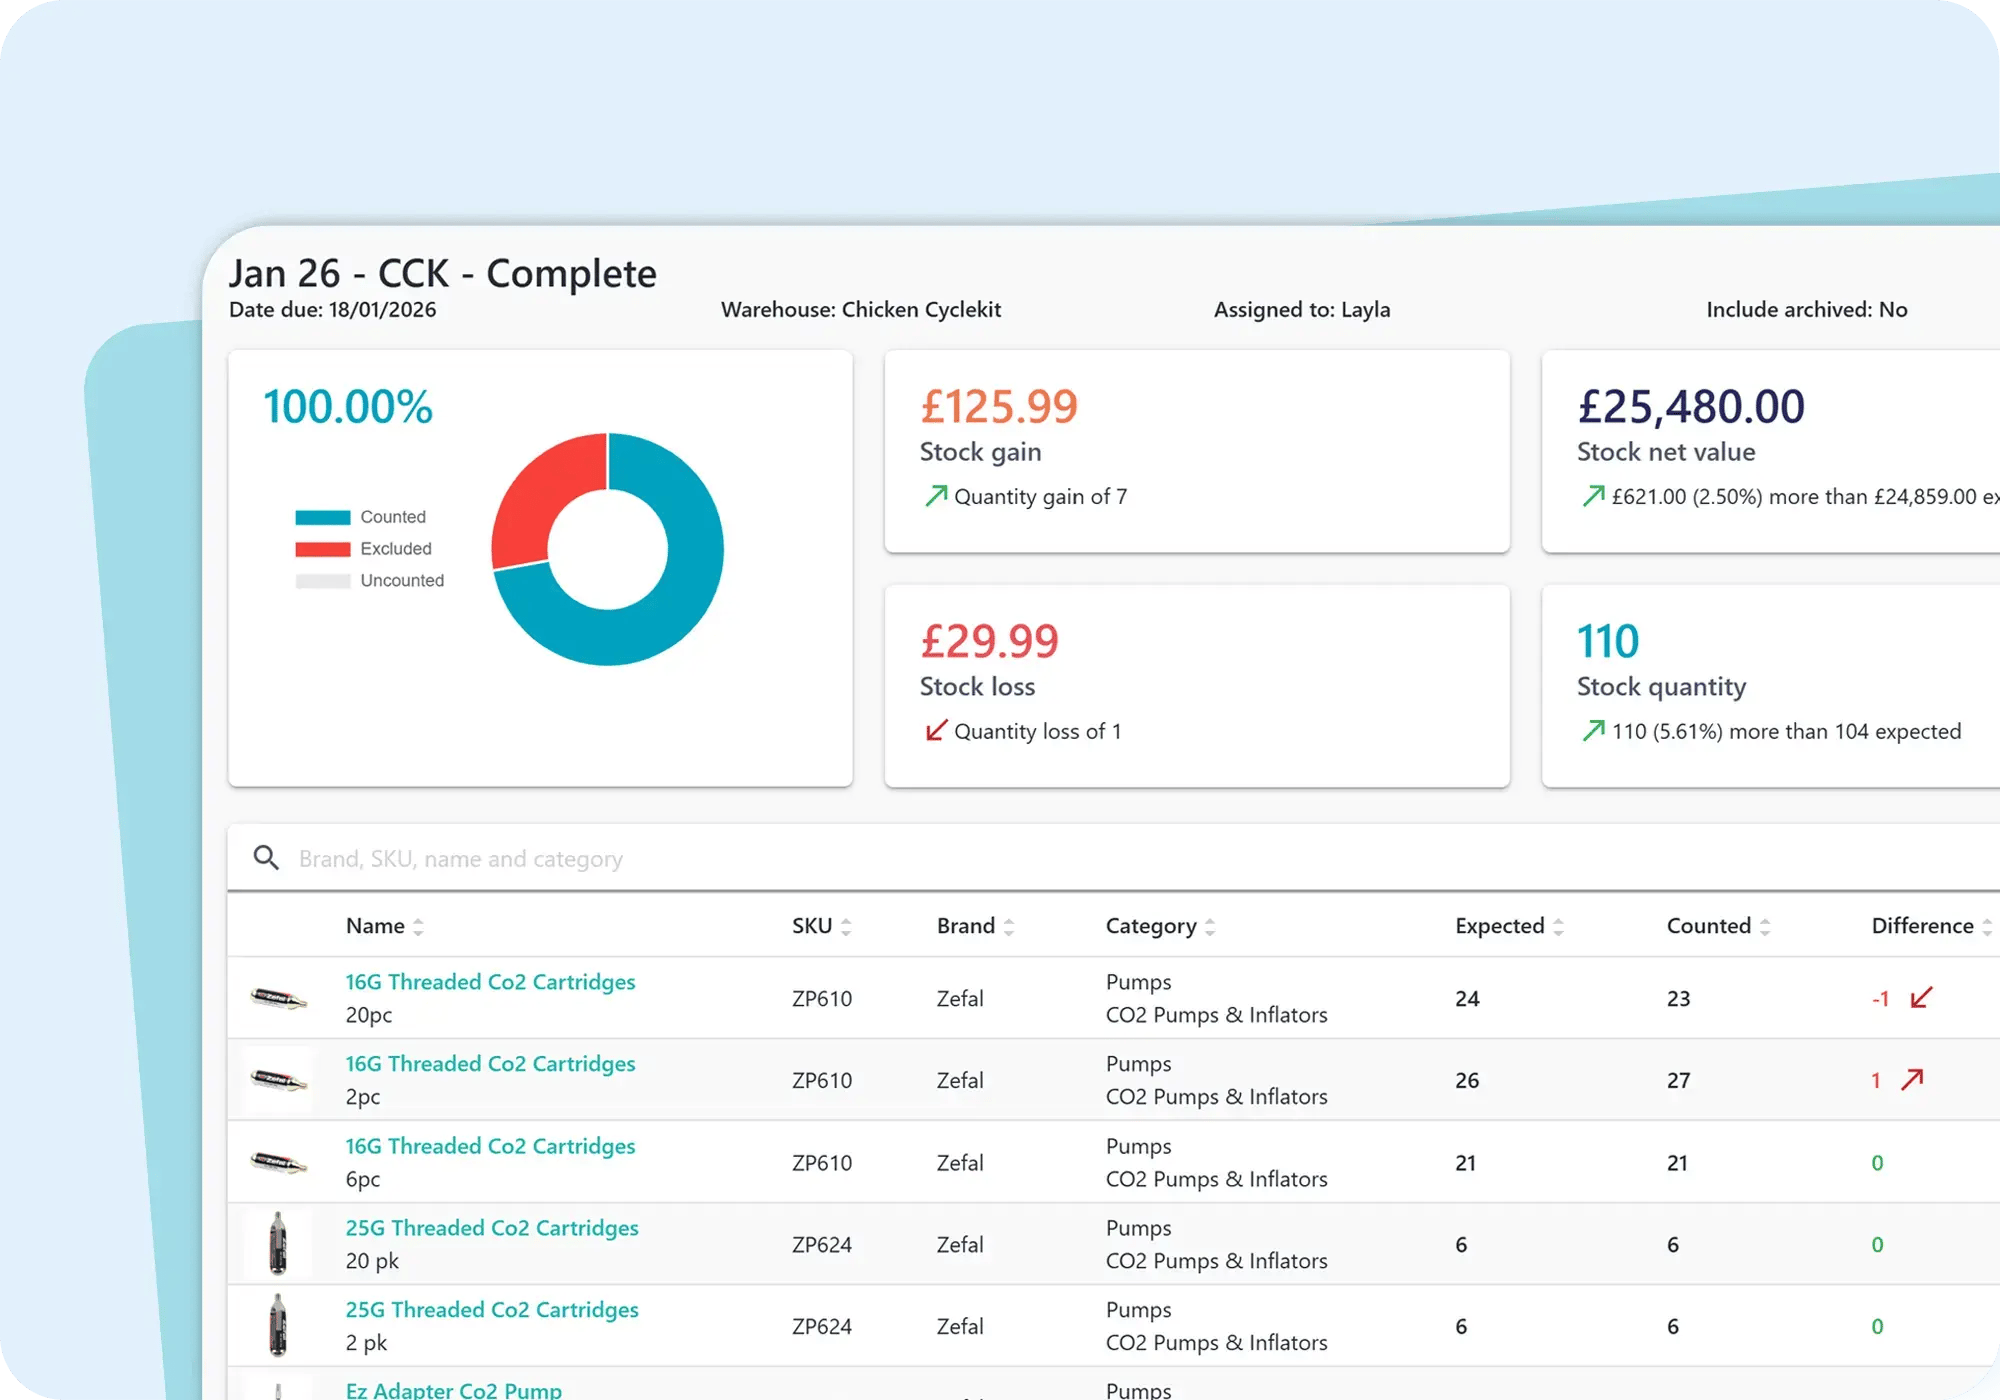The width and height of the screenshot is (2000, 1400).
Task: Click the Stock loss red arrow icon
Action: point(936,731)
